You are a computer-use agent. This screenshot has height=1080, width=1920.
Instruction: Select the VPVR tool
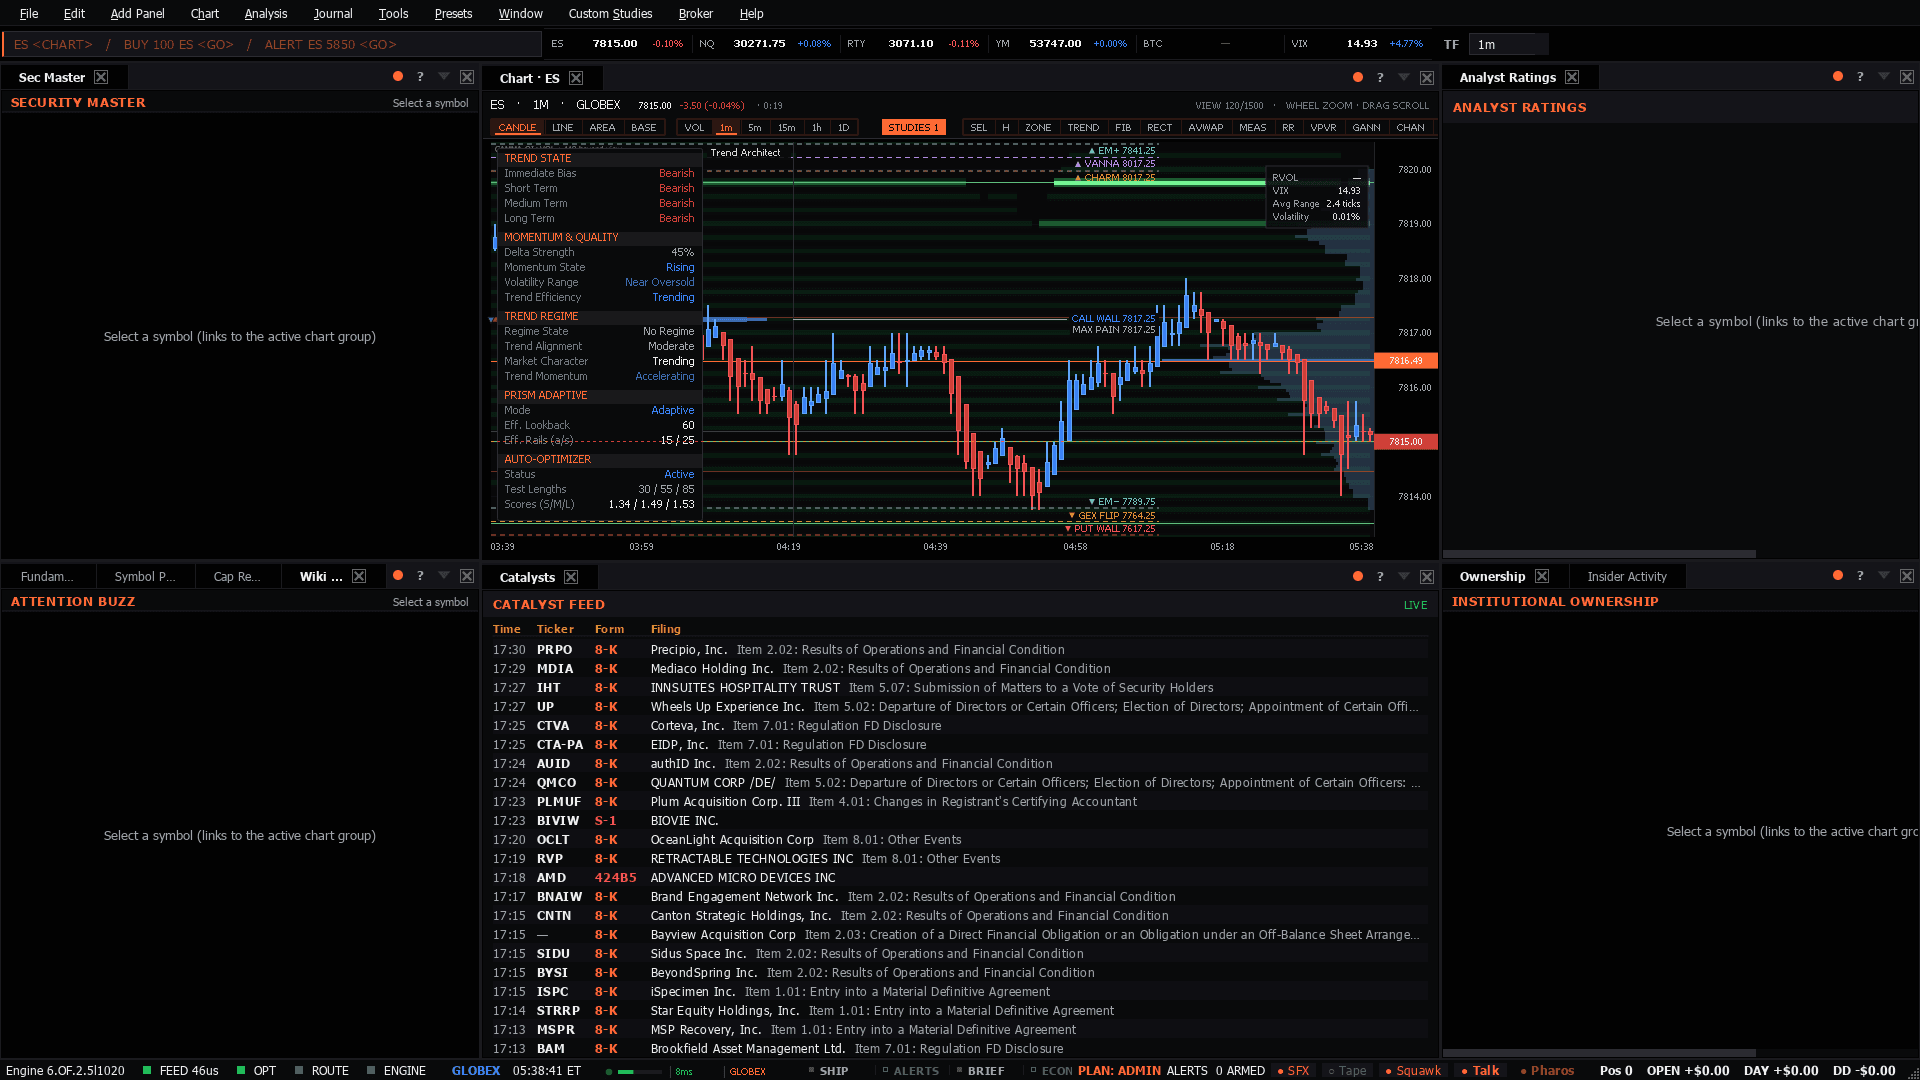click(x=1323, y=127)
